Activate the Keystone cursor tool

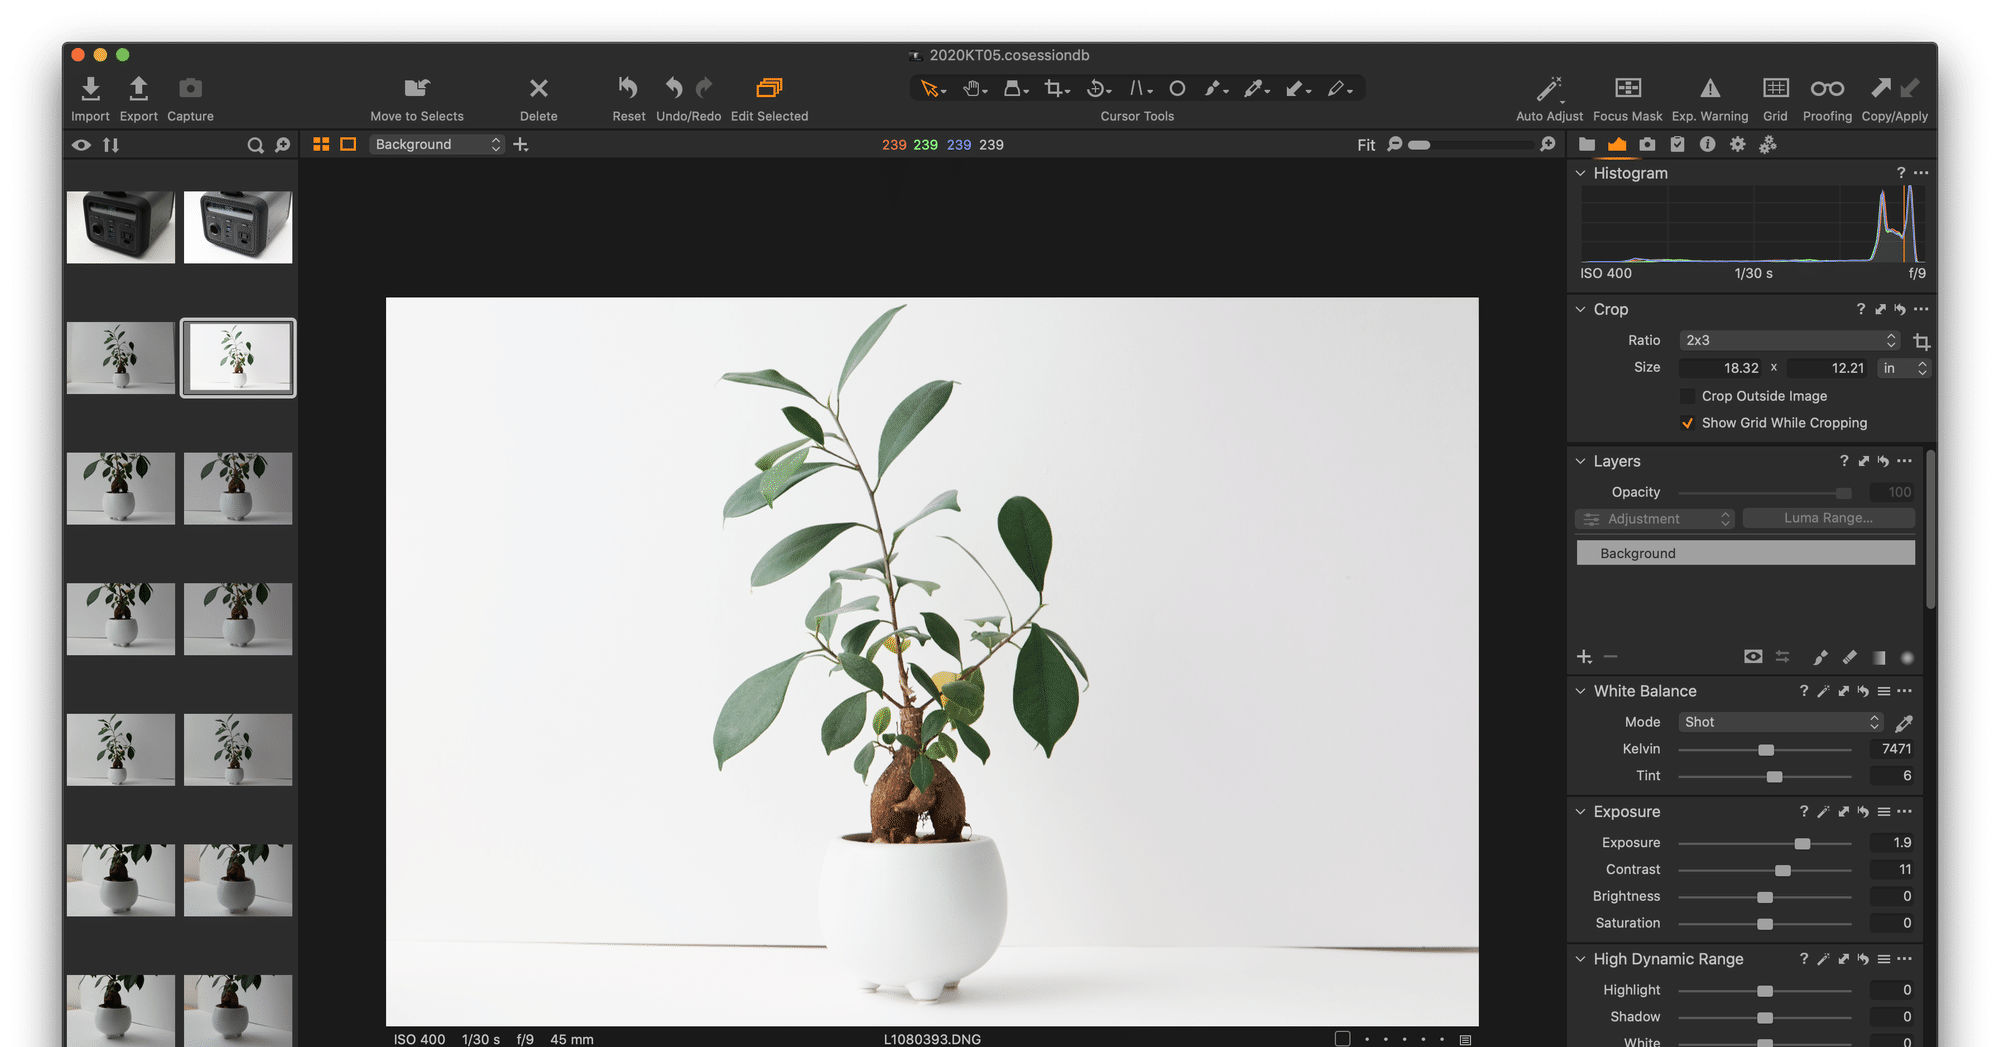1138,89
